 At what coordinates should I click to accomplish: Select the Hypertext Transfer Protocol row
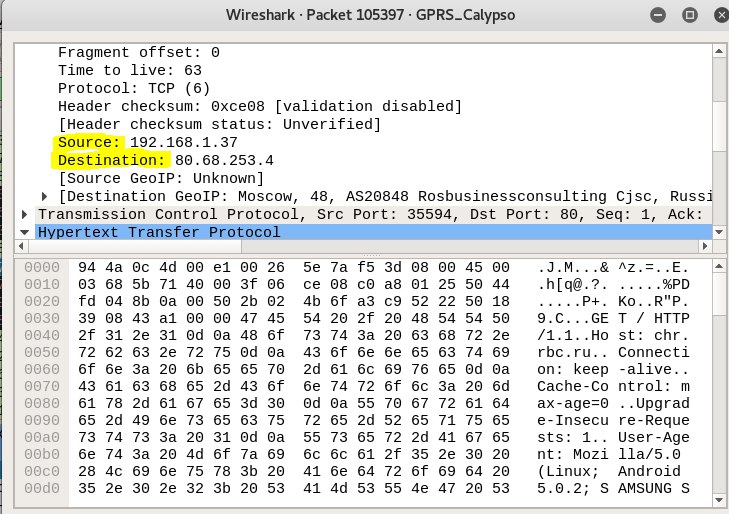pos(373,232)
